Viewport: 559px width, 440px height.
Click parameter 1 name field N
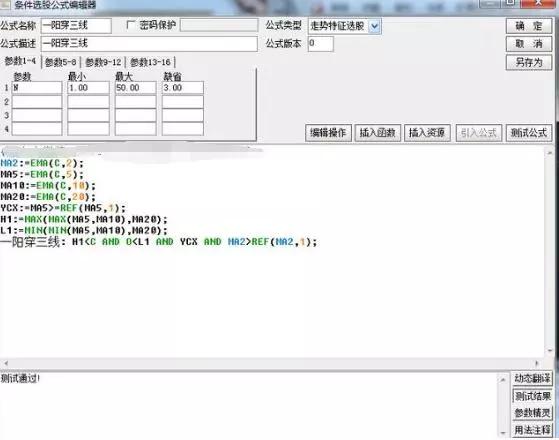point(37,88)
